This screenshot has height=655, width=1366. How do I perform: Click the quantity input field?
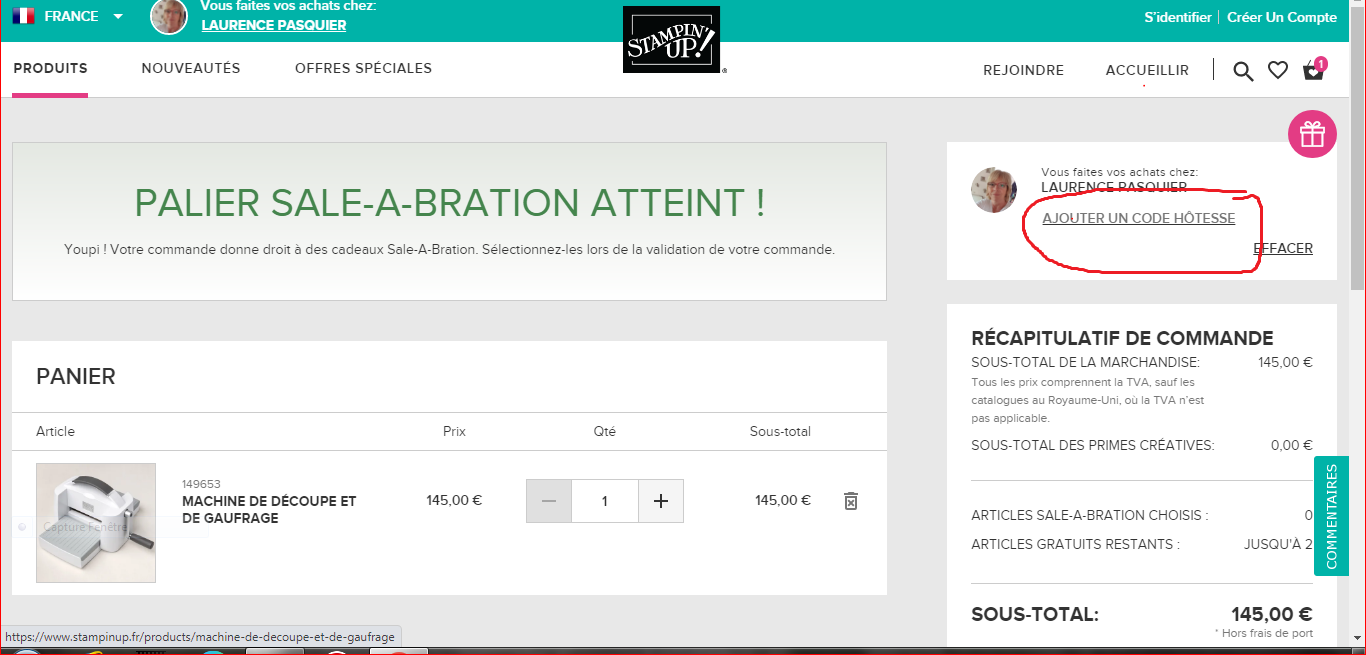pyautogui.click(x=605, y=501)
